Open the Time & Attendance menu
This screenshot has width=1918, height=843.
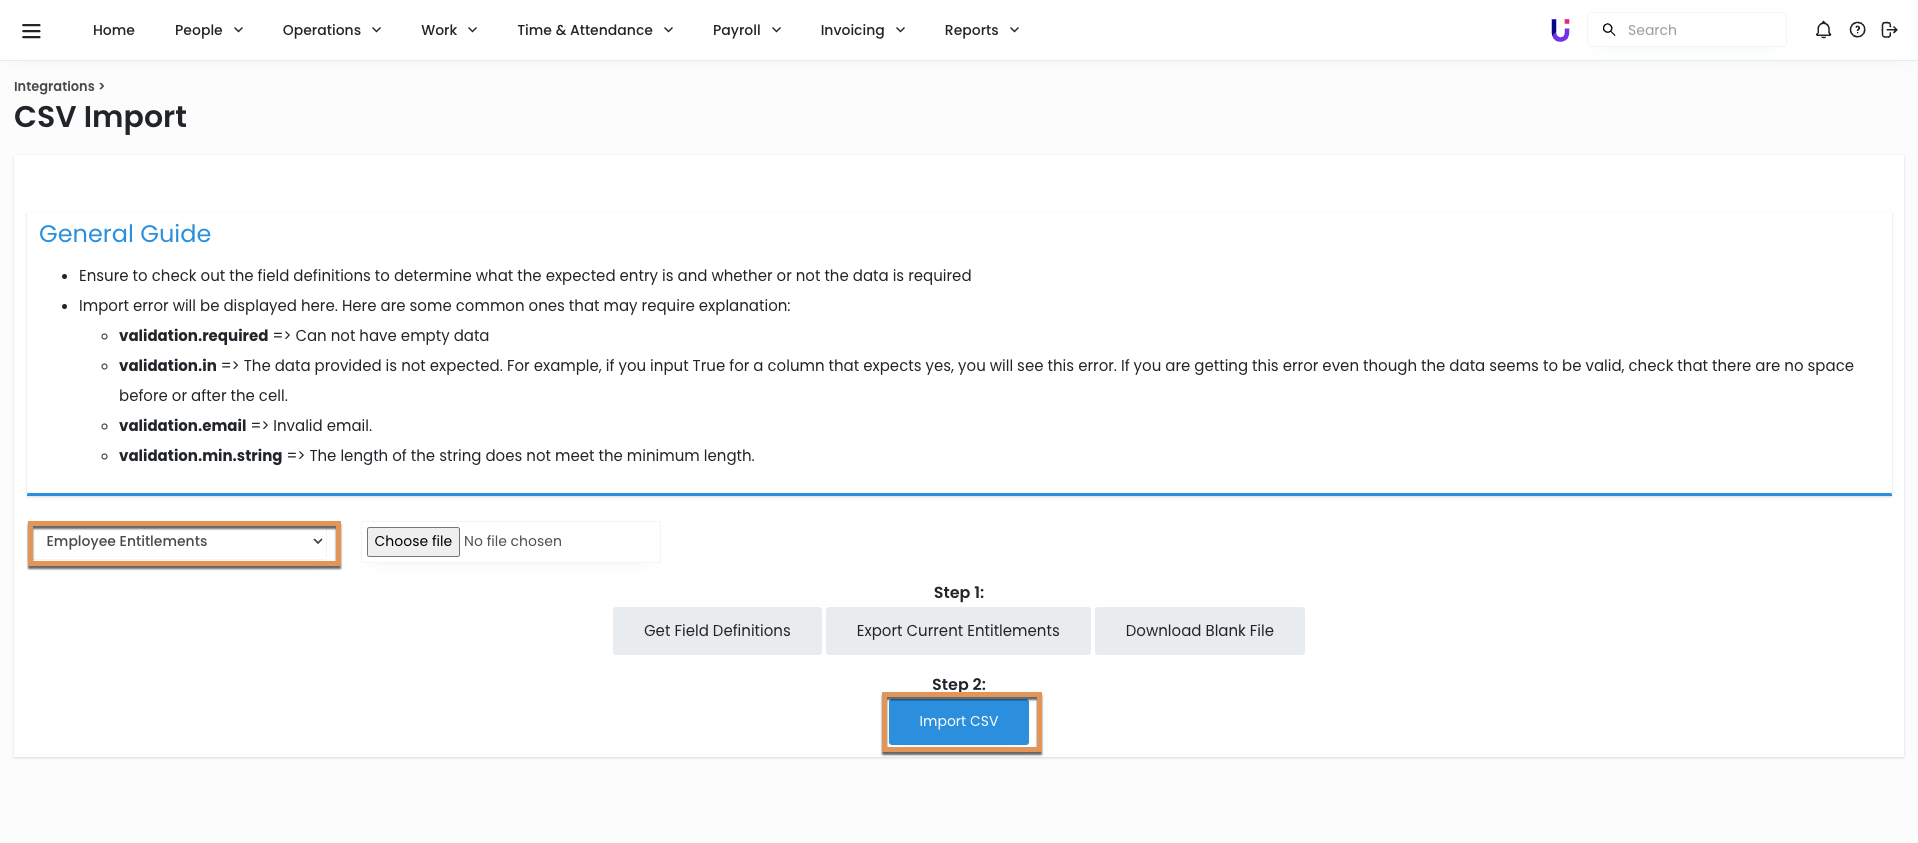coord(594,30)
